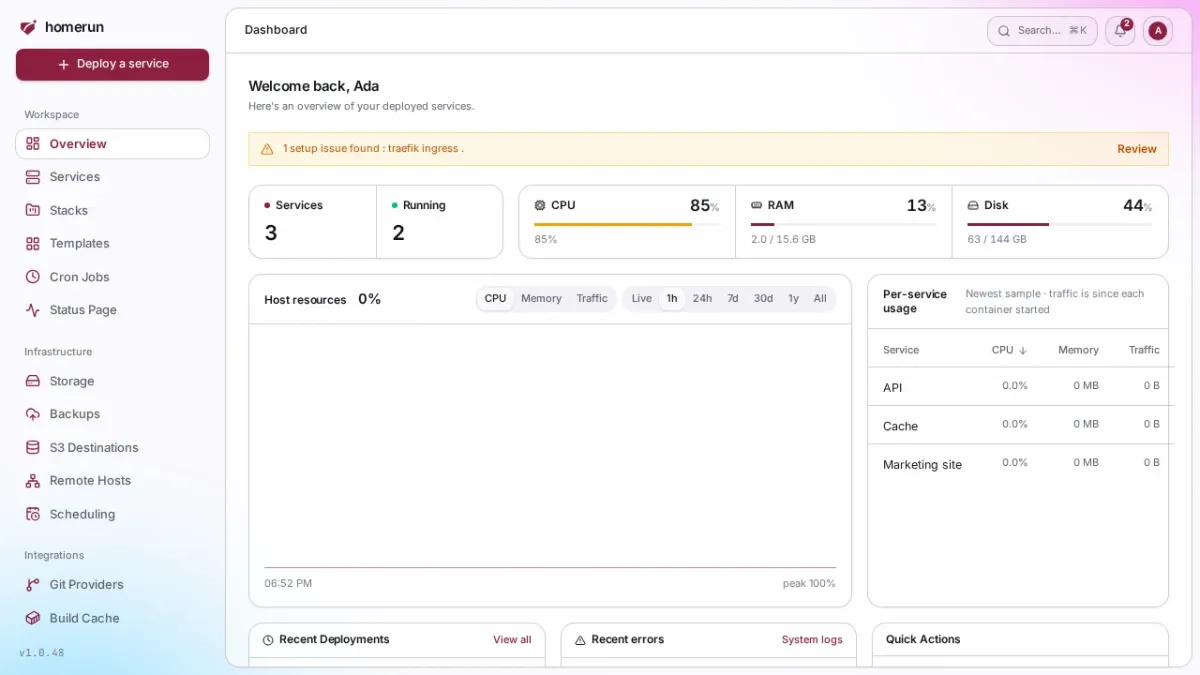
Task: Click the Status Page pulse icon
Action: [x=32, y=310]
